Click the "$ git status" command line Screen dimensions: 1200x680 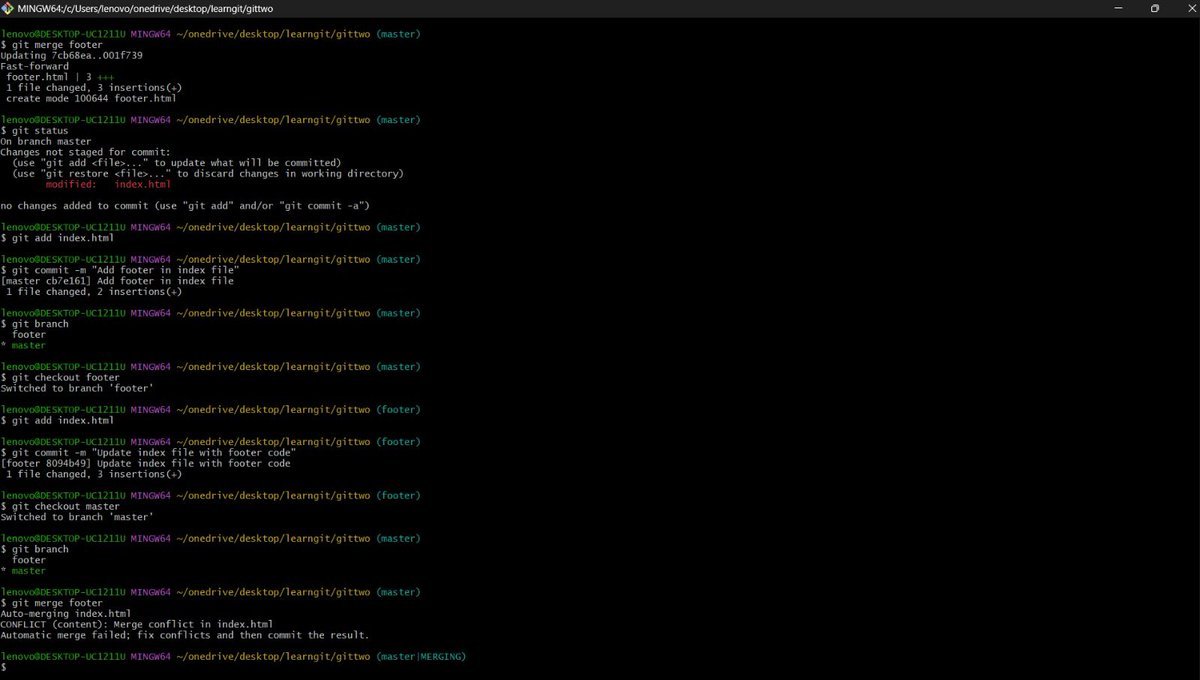pos(34,131)
